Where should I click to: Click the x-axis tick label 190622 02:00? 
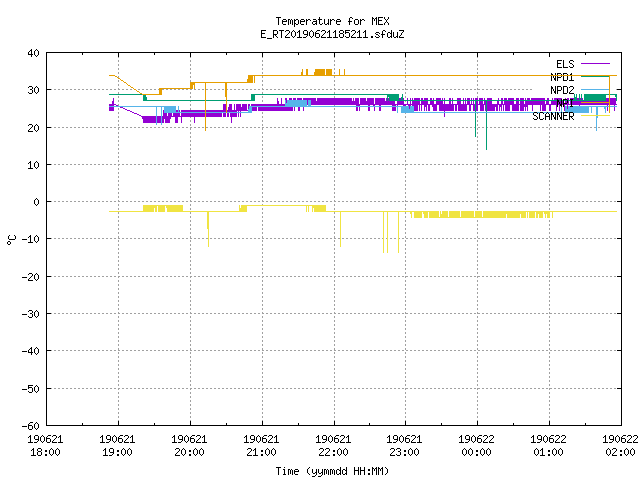tap(620, 445)
